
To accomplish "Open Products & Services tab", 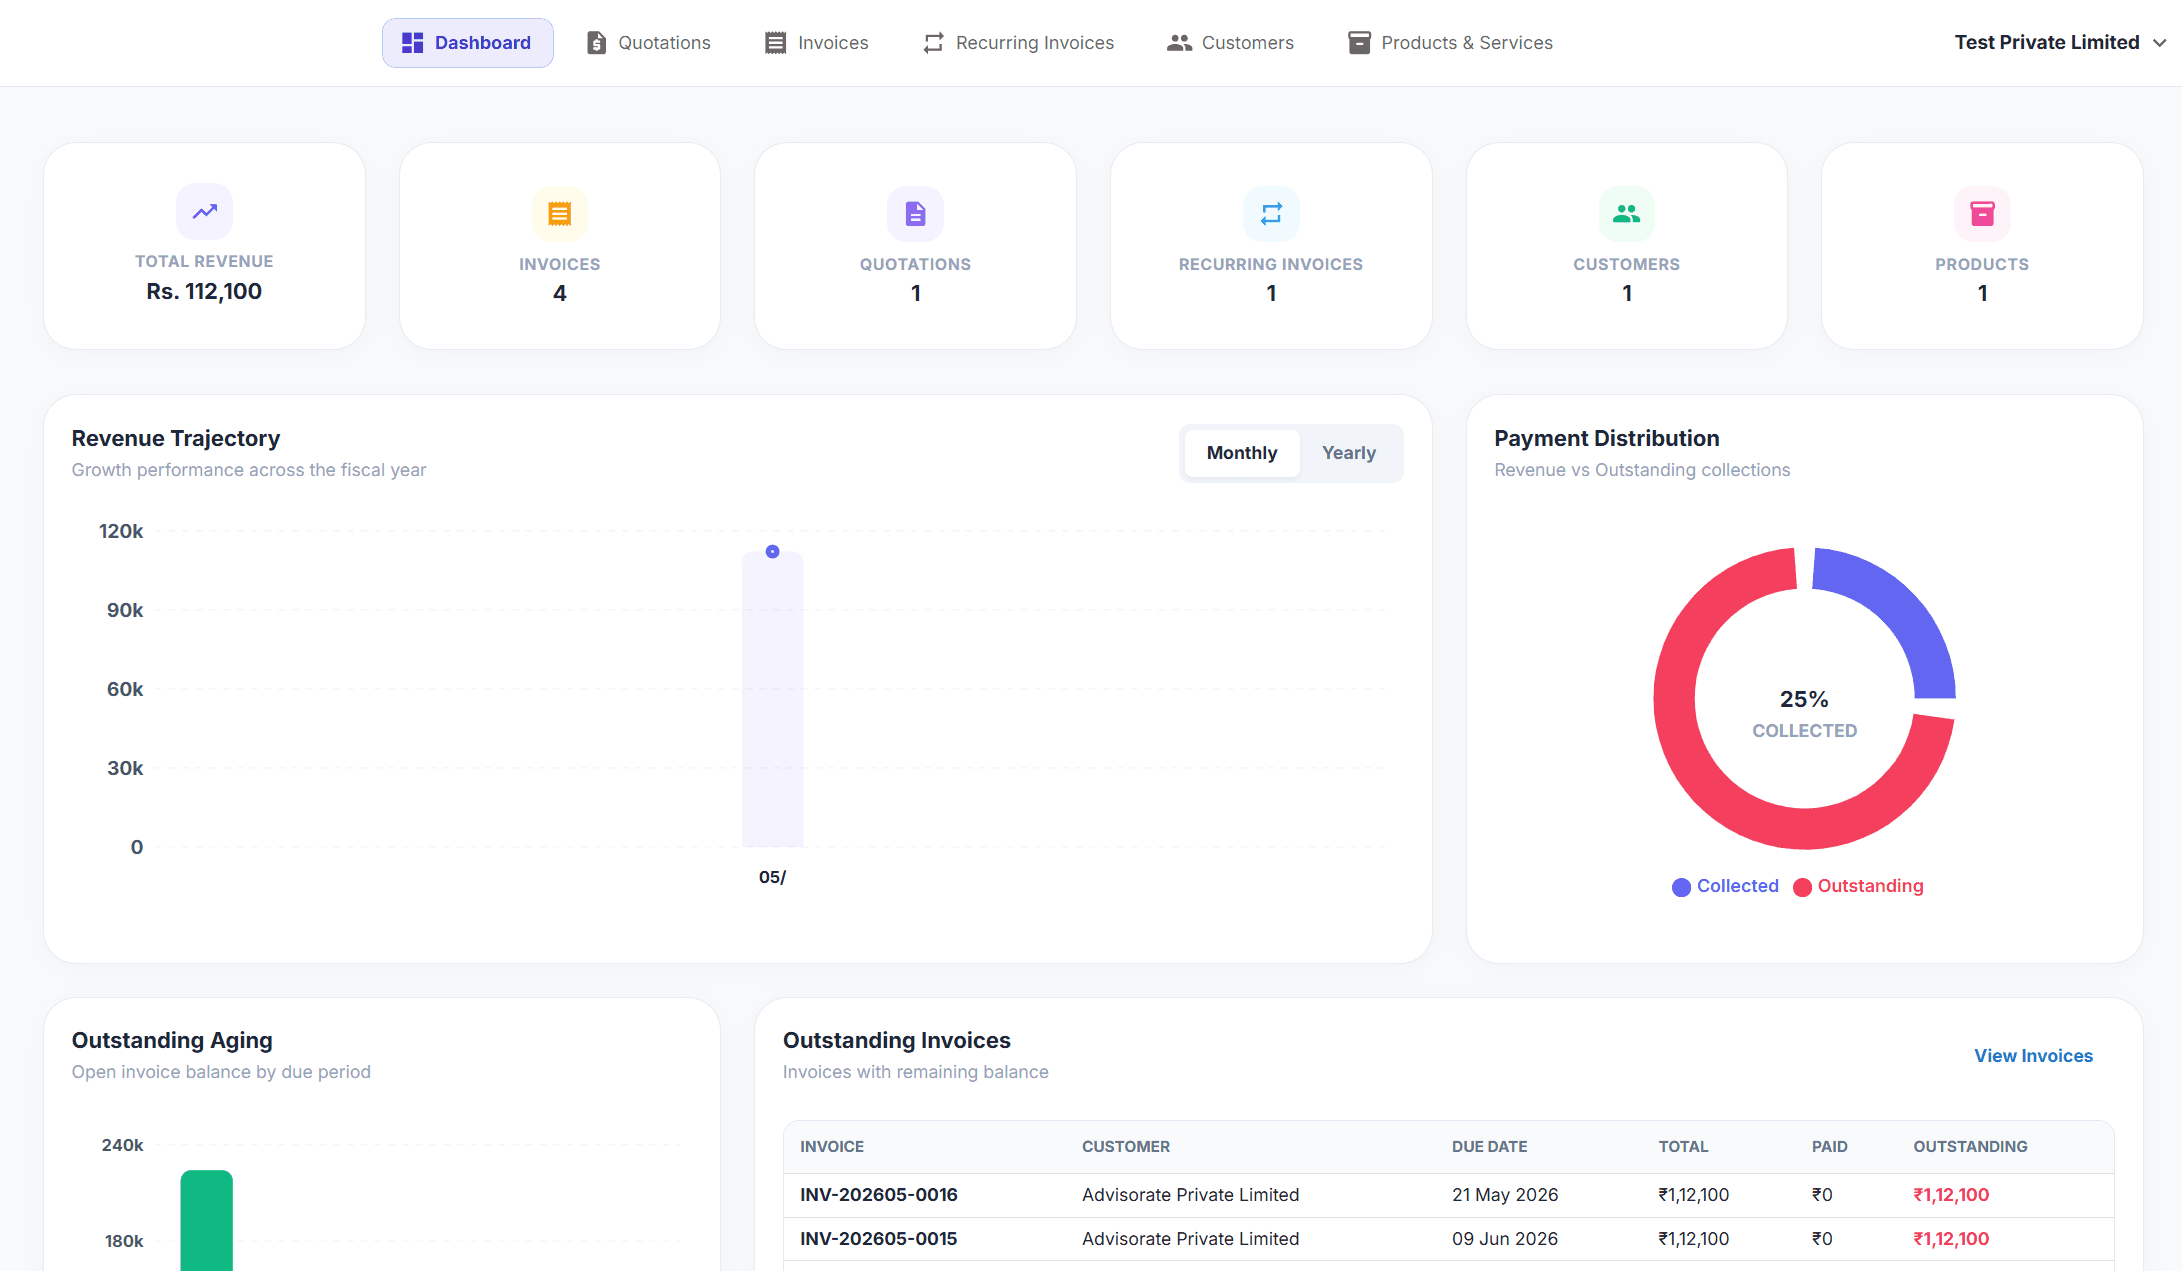I will 1450,43.
